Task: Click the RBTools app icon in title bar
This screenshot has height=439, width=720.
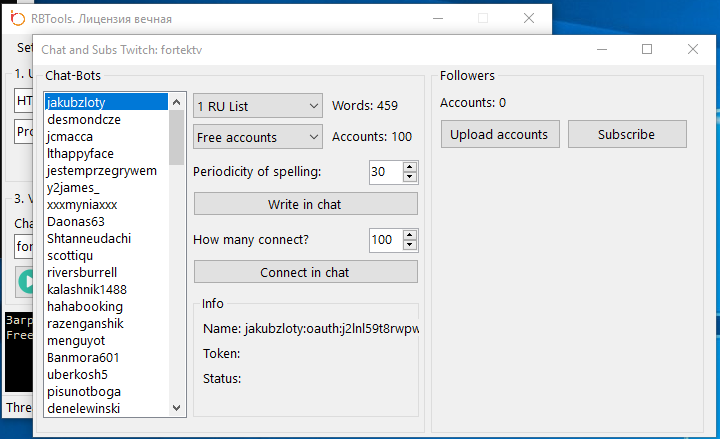Action: pyautogui.click(x=17, y=19)
